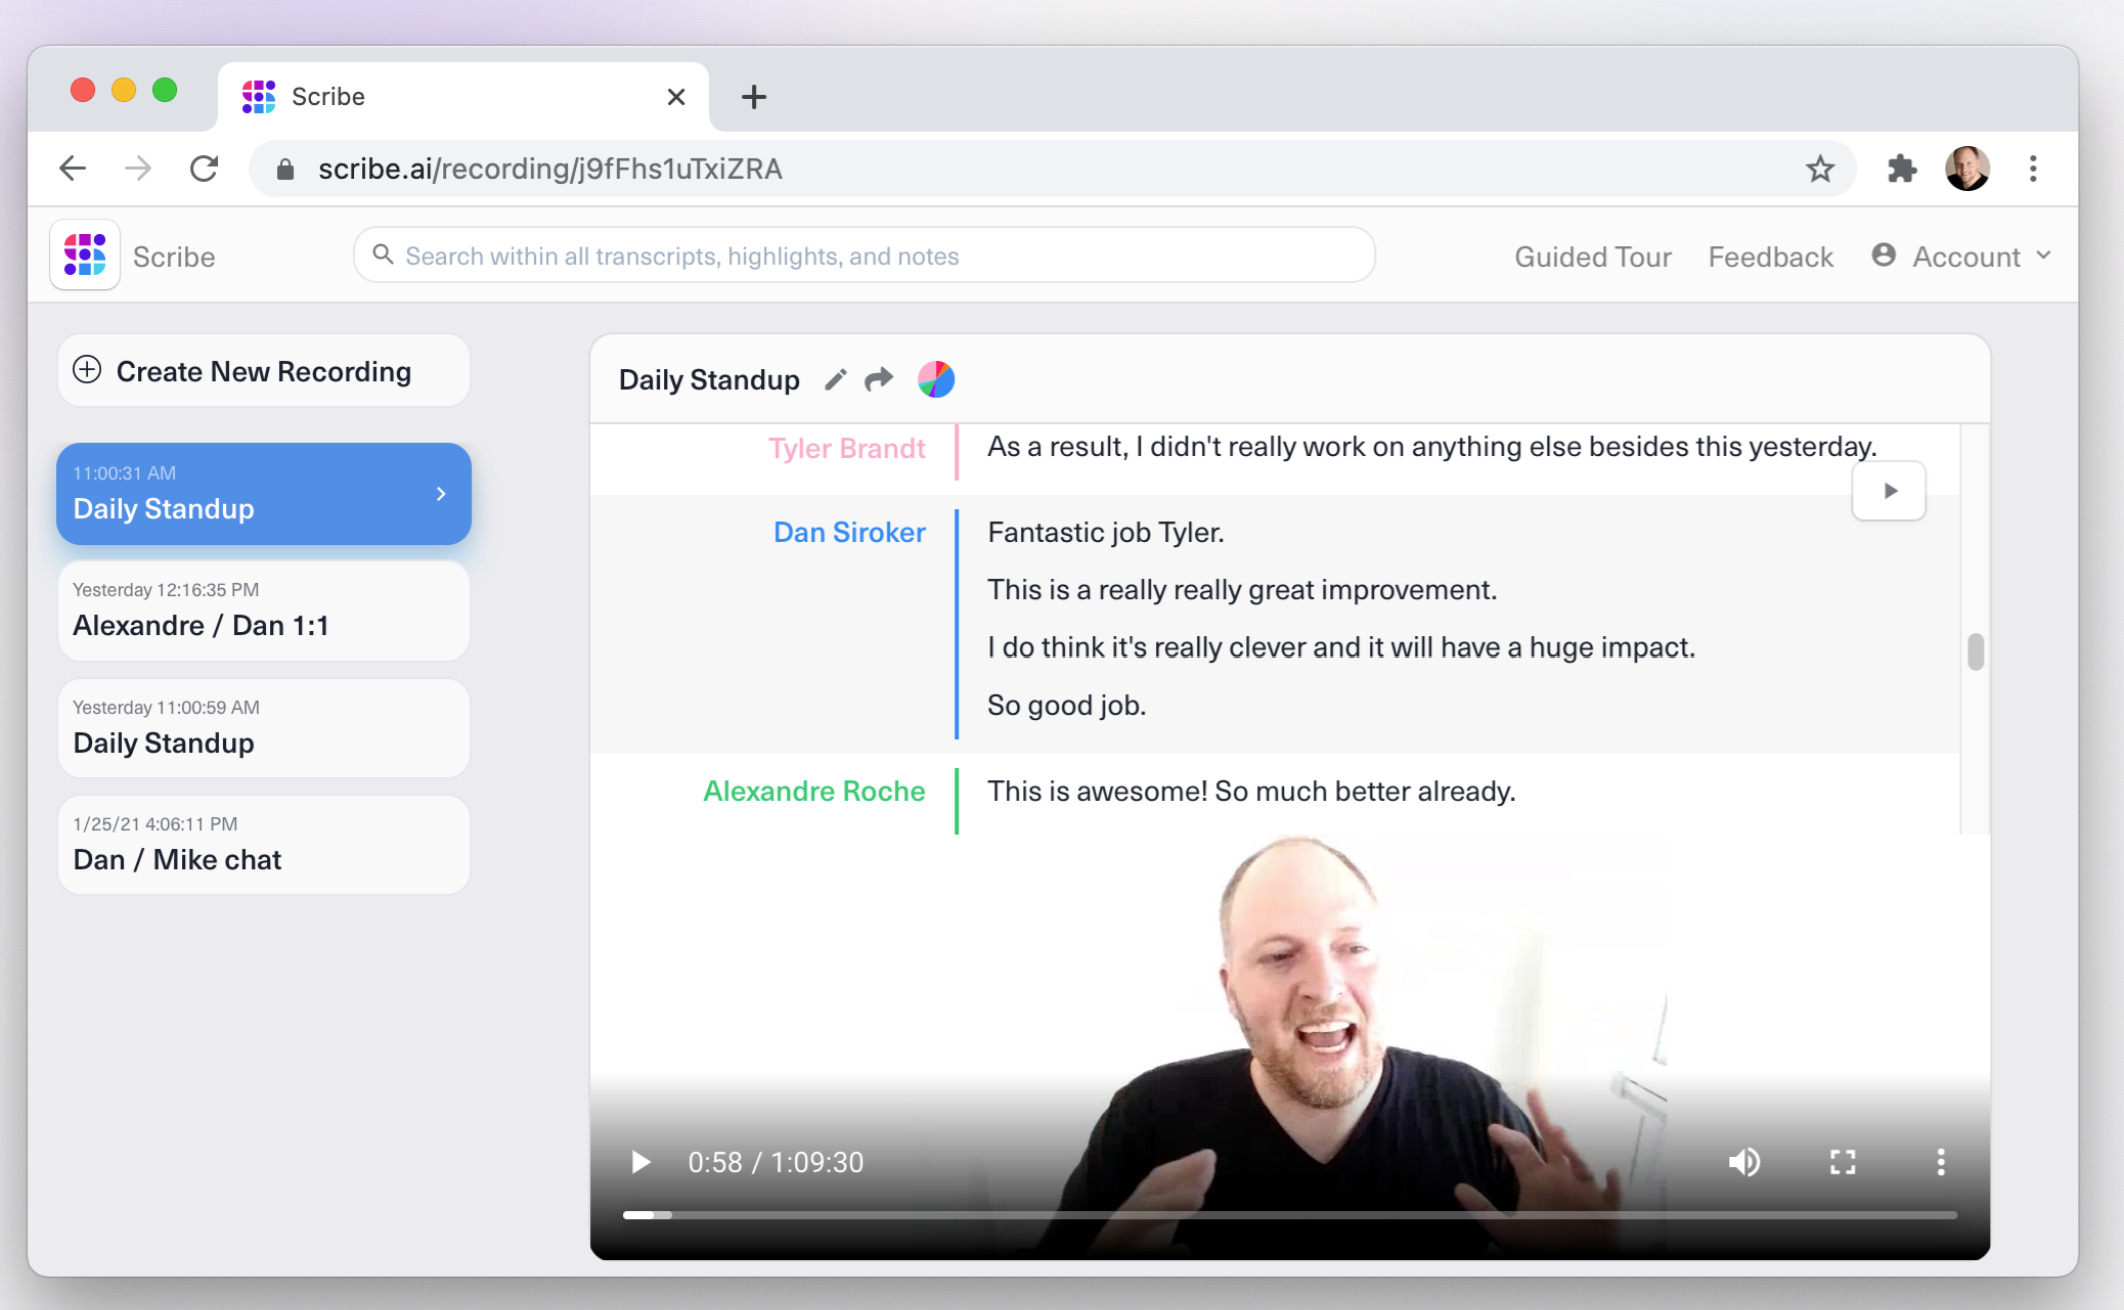Click the search magnifier in the search bar
2124x1310 pixels.
(383, 255)
